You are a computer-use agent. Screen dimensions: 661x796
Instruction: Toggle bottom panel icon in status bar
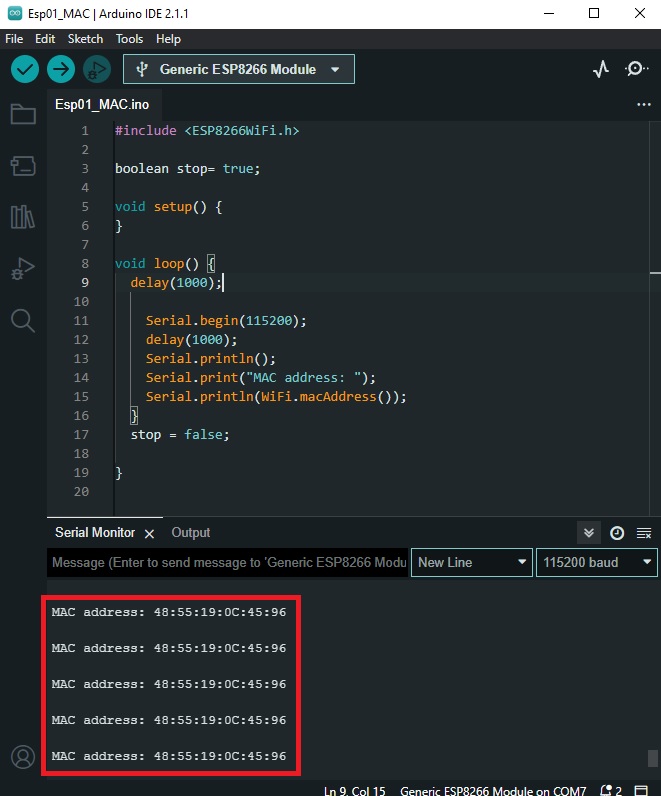642,790
